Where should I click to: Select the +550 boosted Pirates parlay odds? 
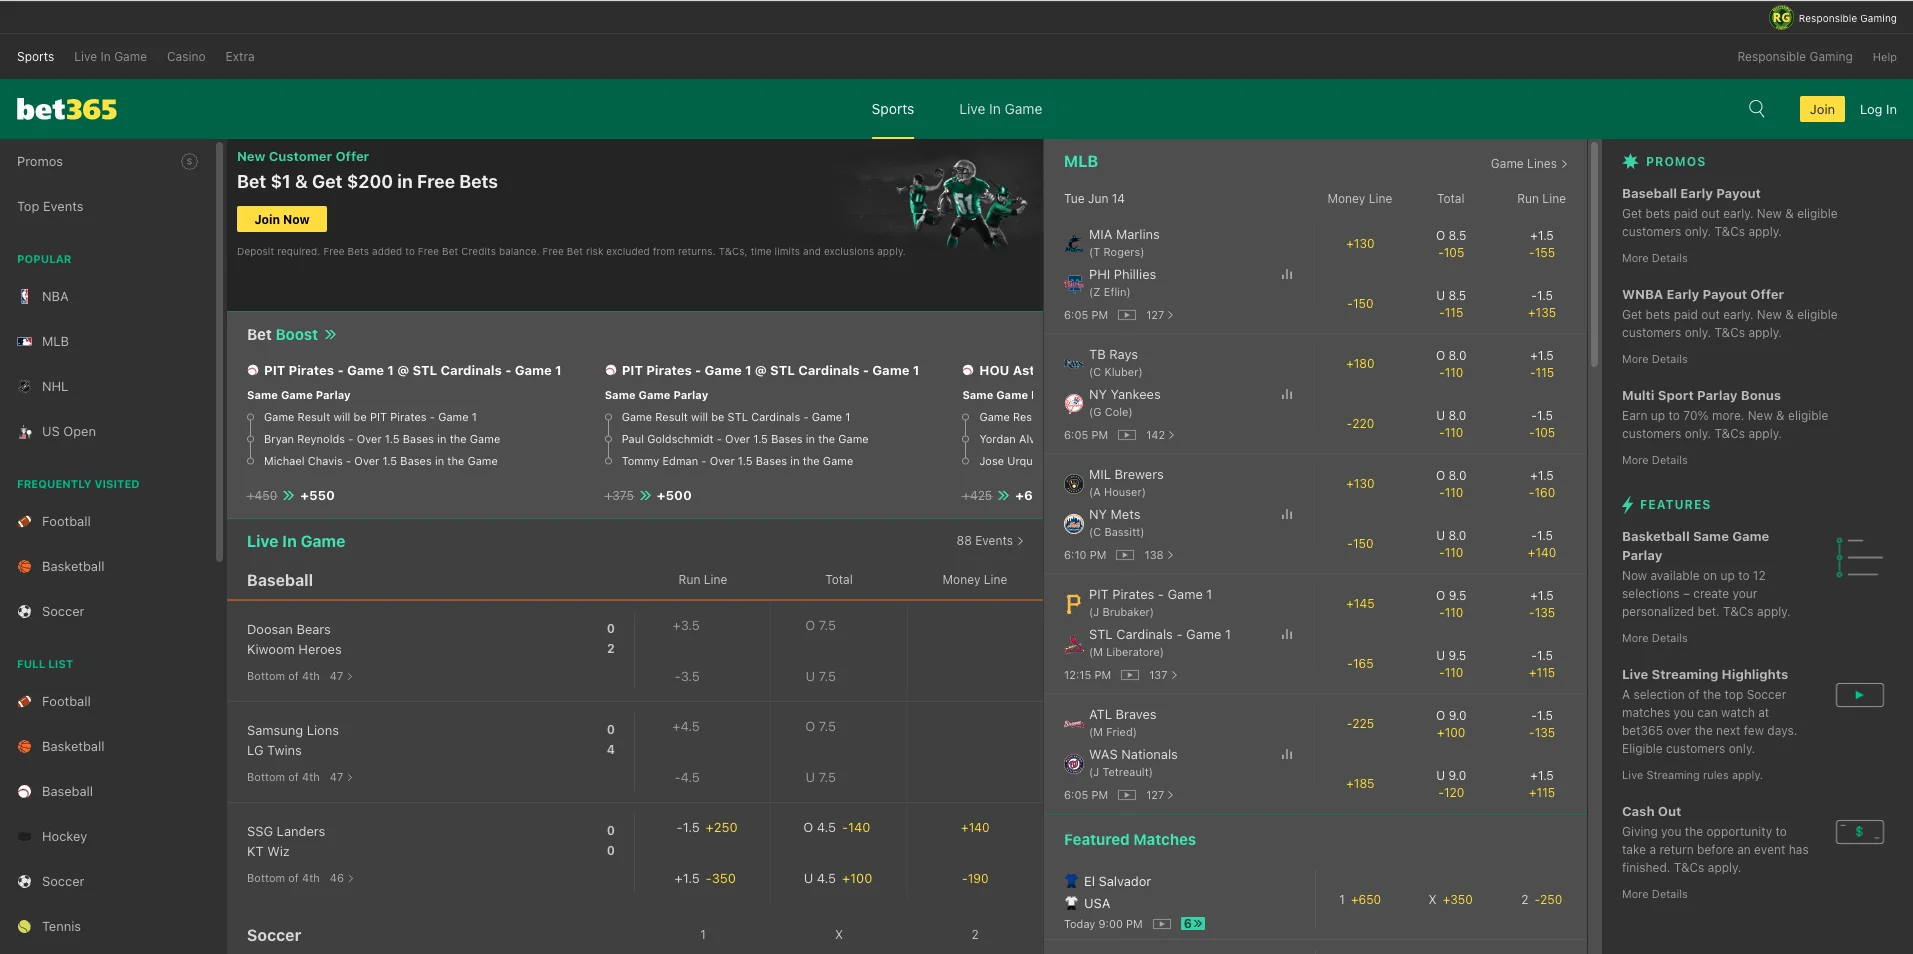(317, 496)
